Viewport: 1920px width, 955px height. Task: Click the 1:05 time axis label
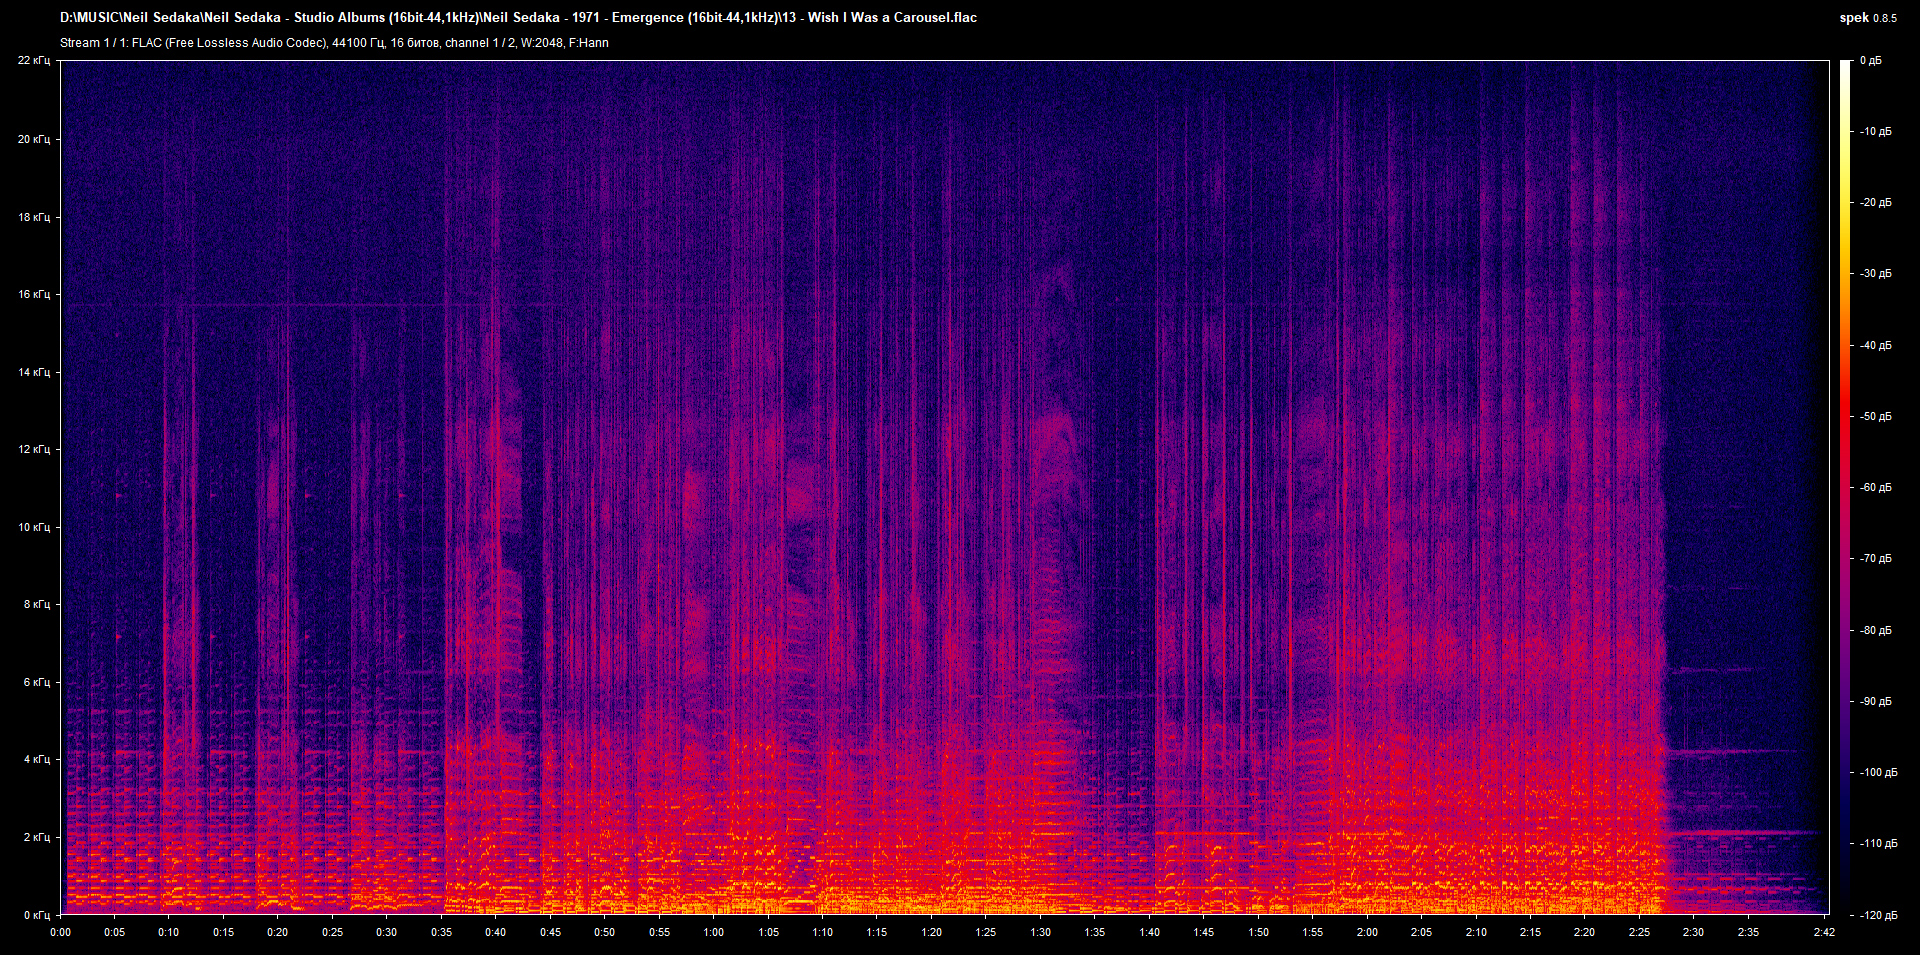click(768, 933)
